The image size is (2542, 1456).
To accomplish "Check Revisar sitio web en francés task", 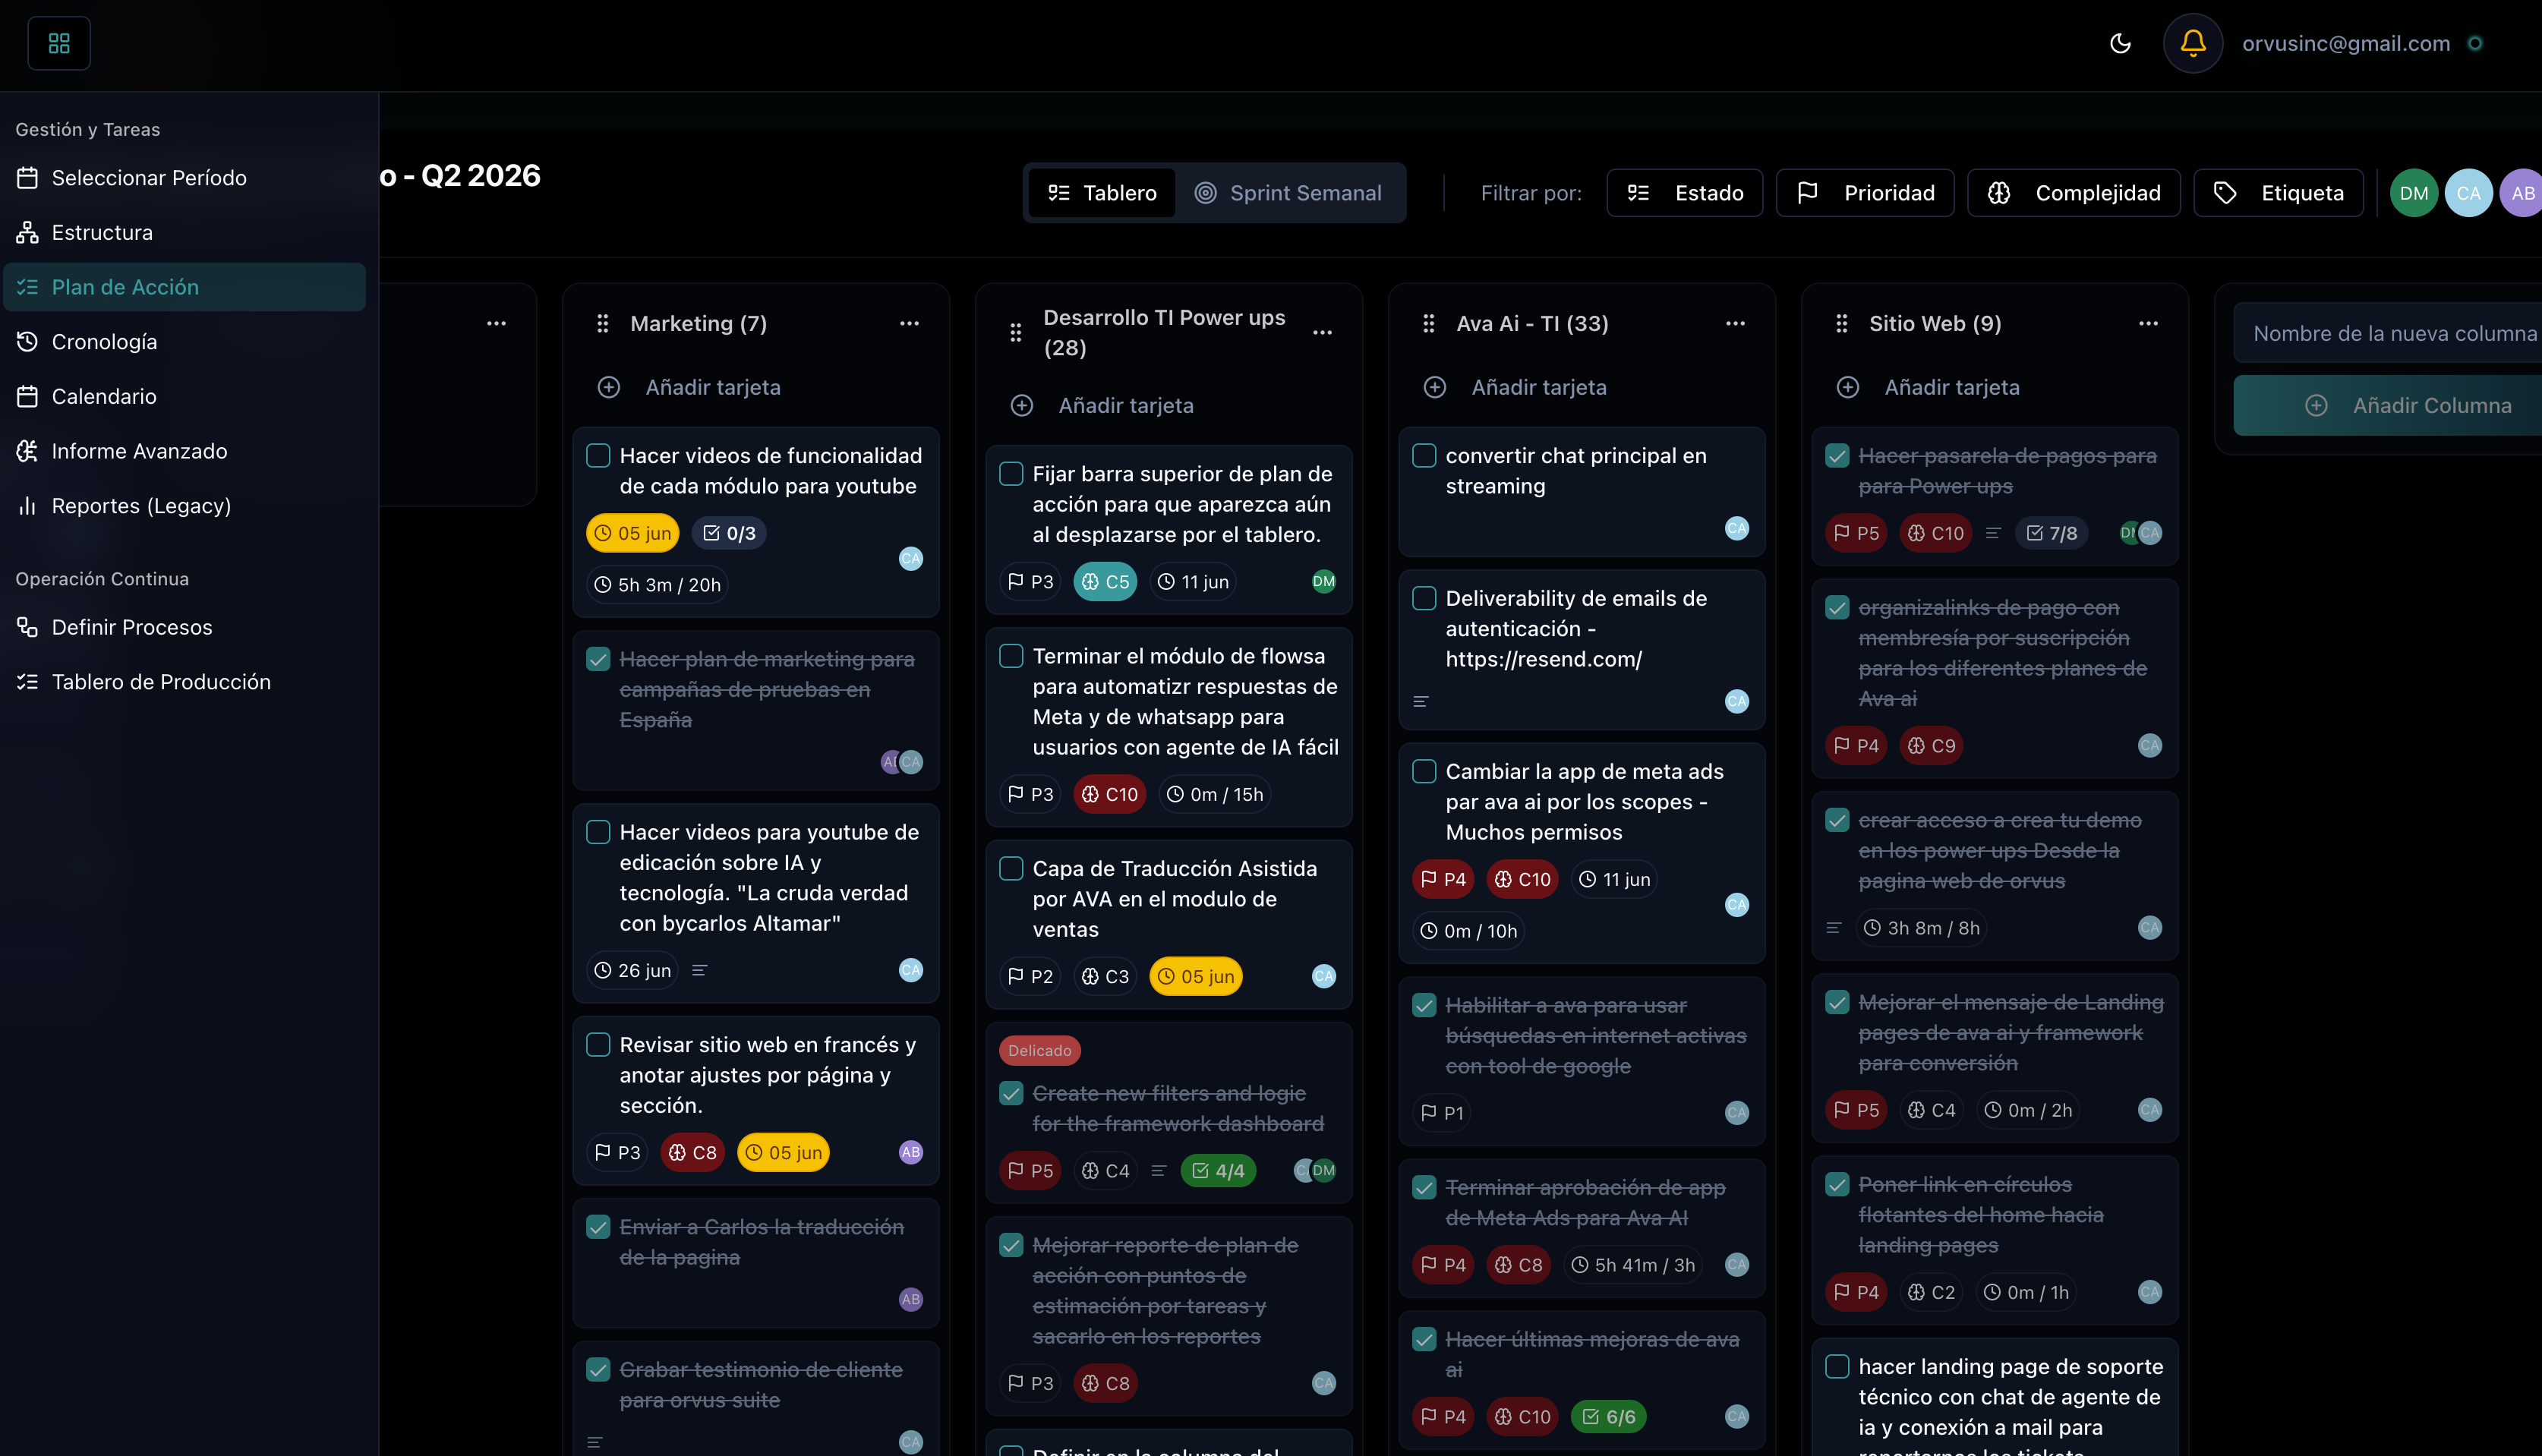I will (x=598, y=1044).
